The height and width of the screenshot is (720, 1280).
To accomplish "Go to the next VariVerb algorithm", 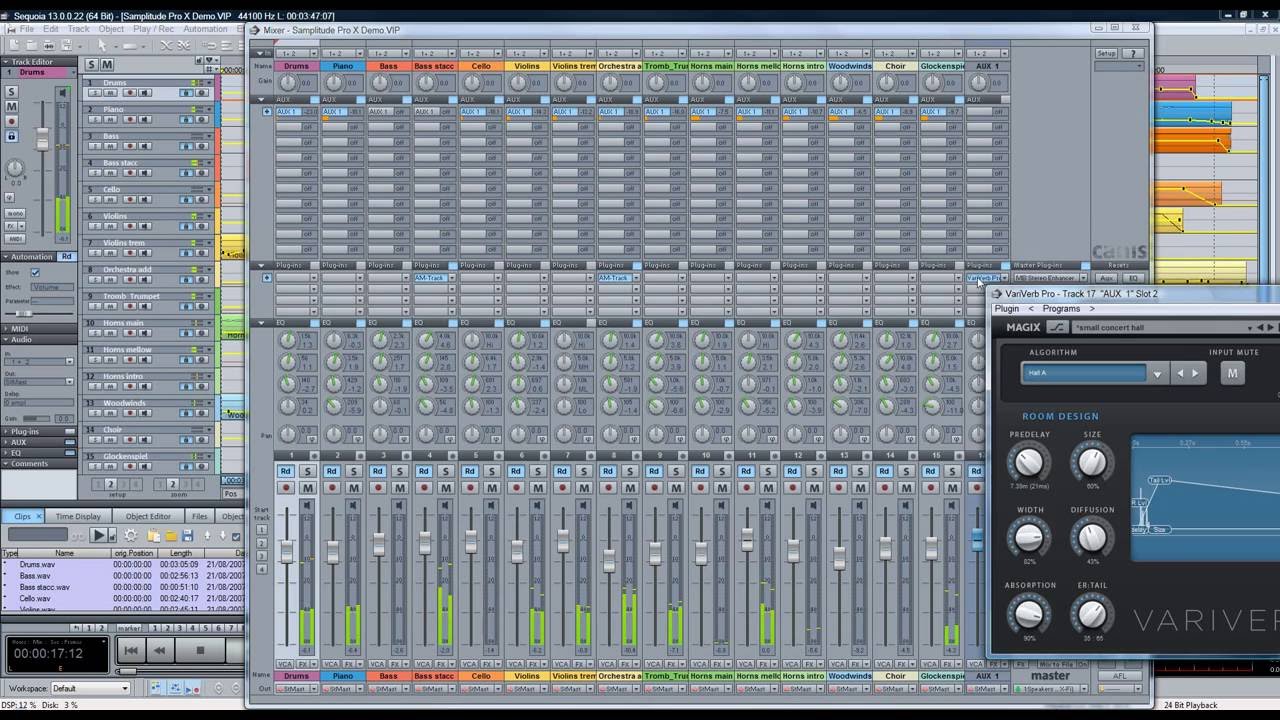I will [1195, 373].
